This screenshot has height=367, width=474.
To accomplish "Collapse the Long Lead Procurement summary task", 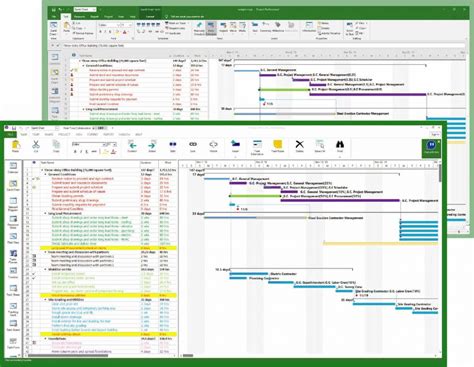I will 46,213.
